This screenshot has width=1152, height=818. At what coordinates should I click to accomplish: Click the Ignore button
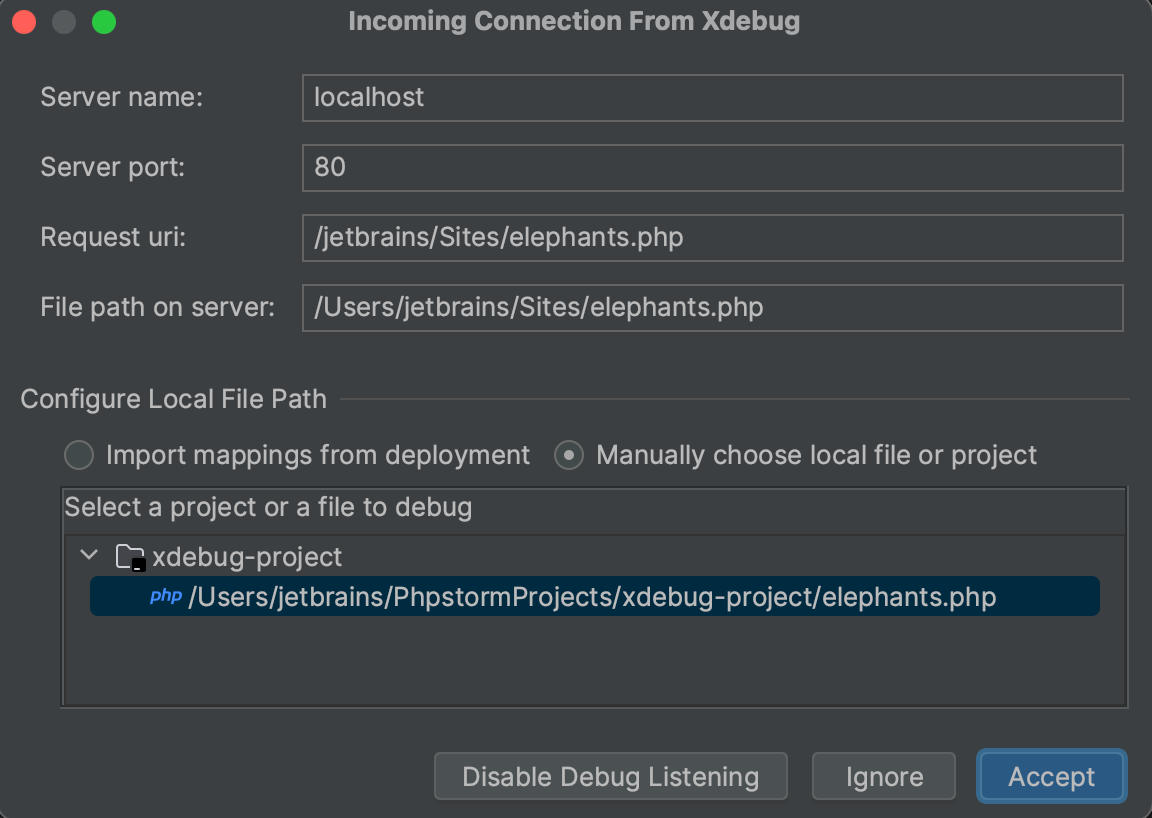click(x=884, y=776)
